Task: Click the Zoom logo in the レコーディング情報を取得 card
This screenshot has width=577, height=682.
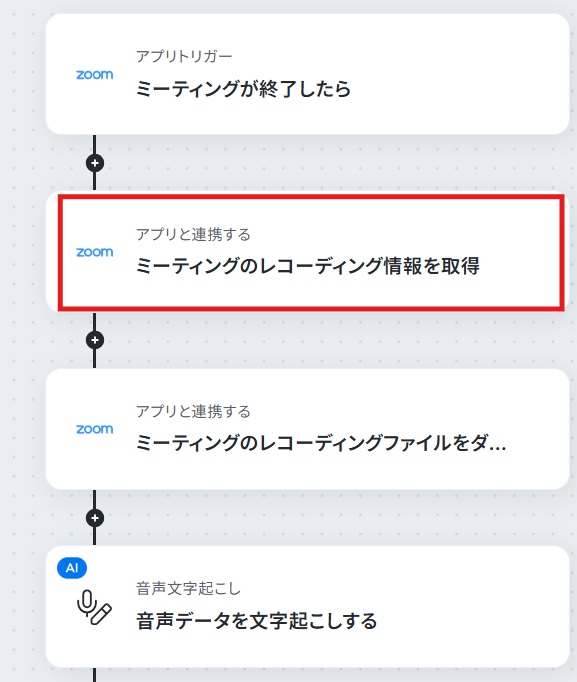Action: [x=95, y=252]
